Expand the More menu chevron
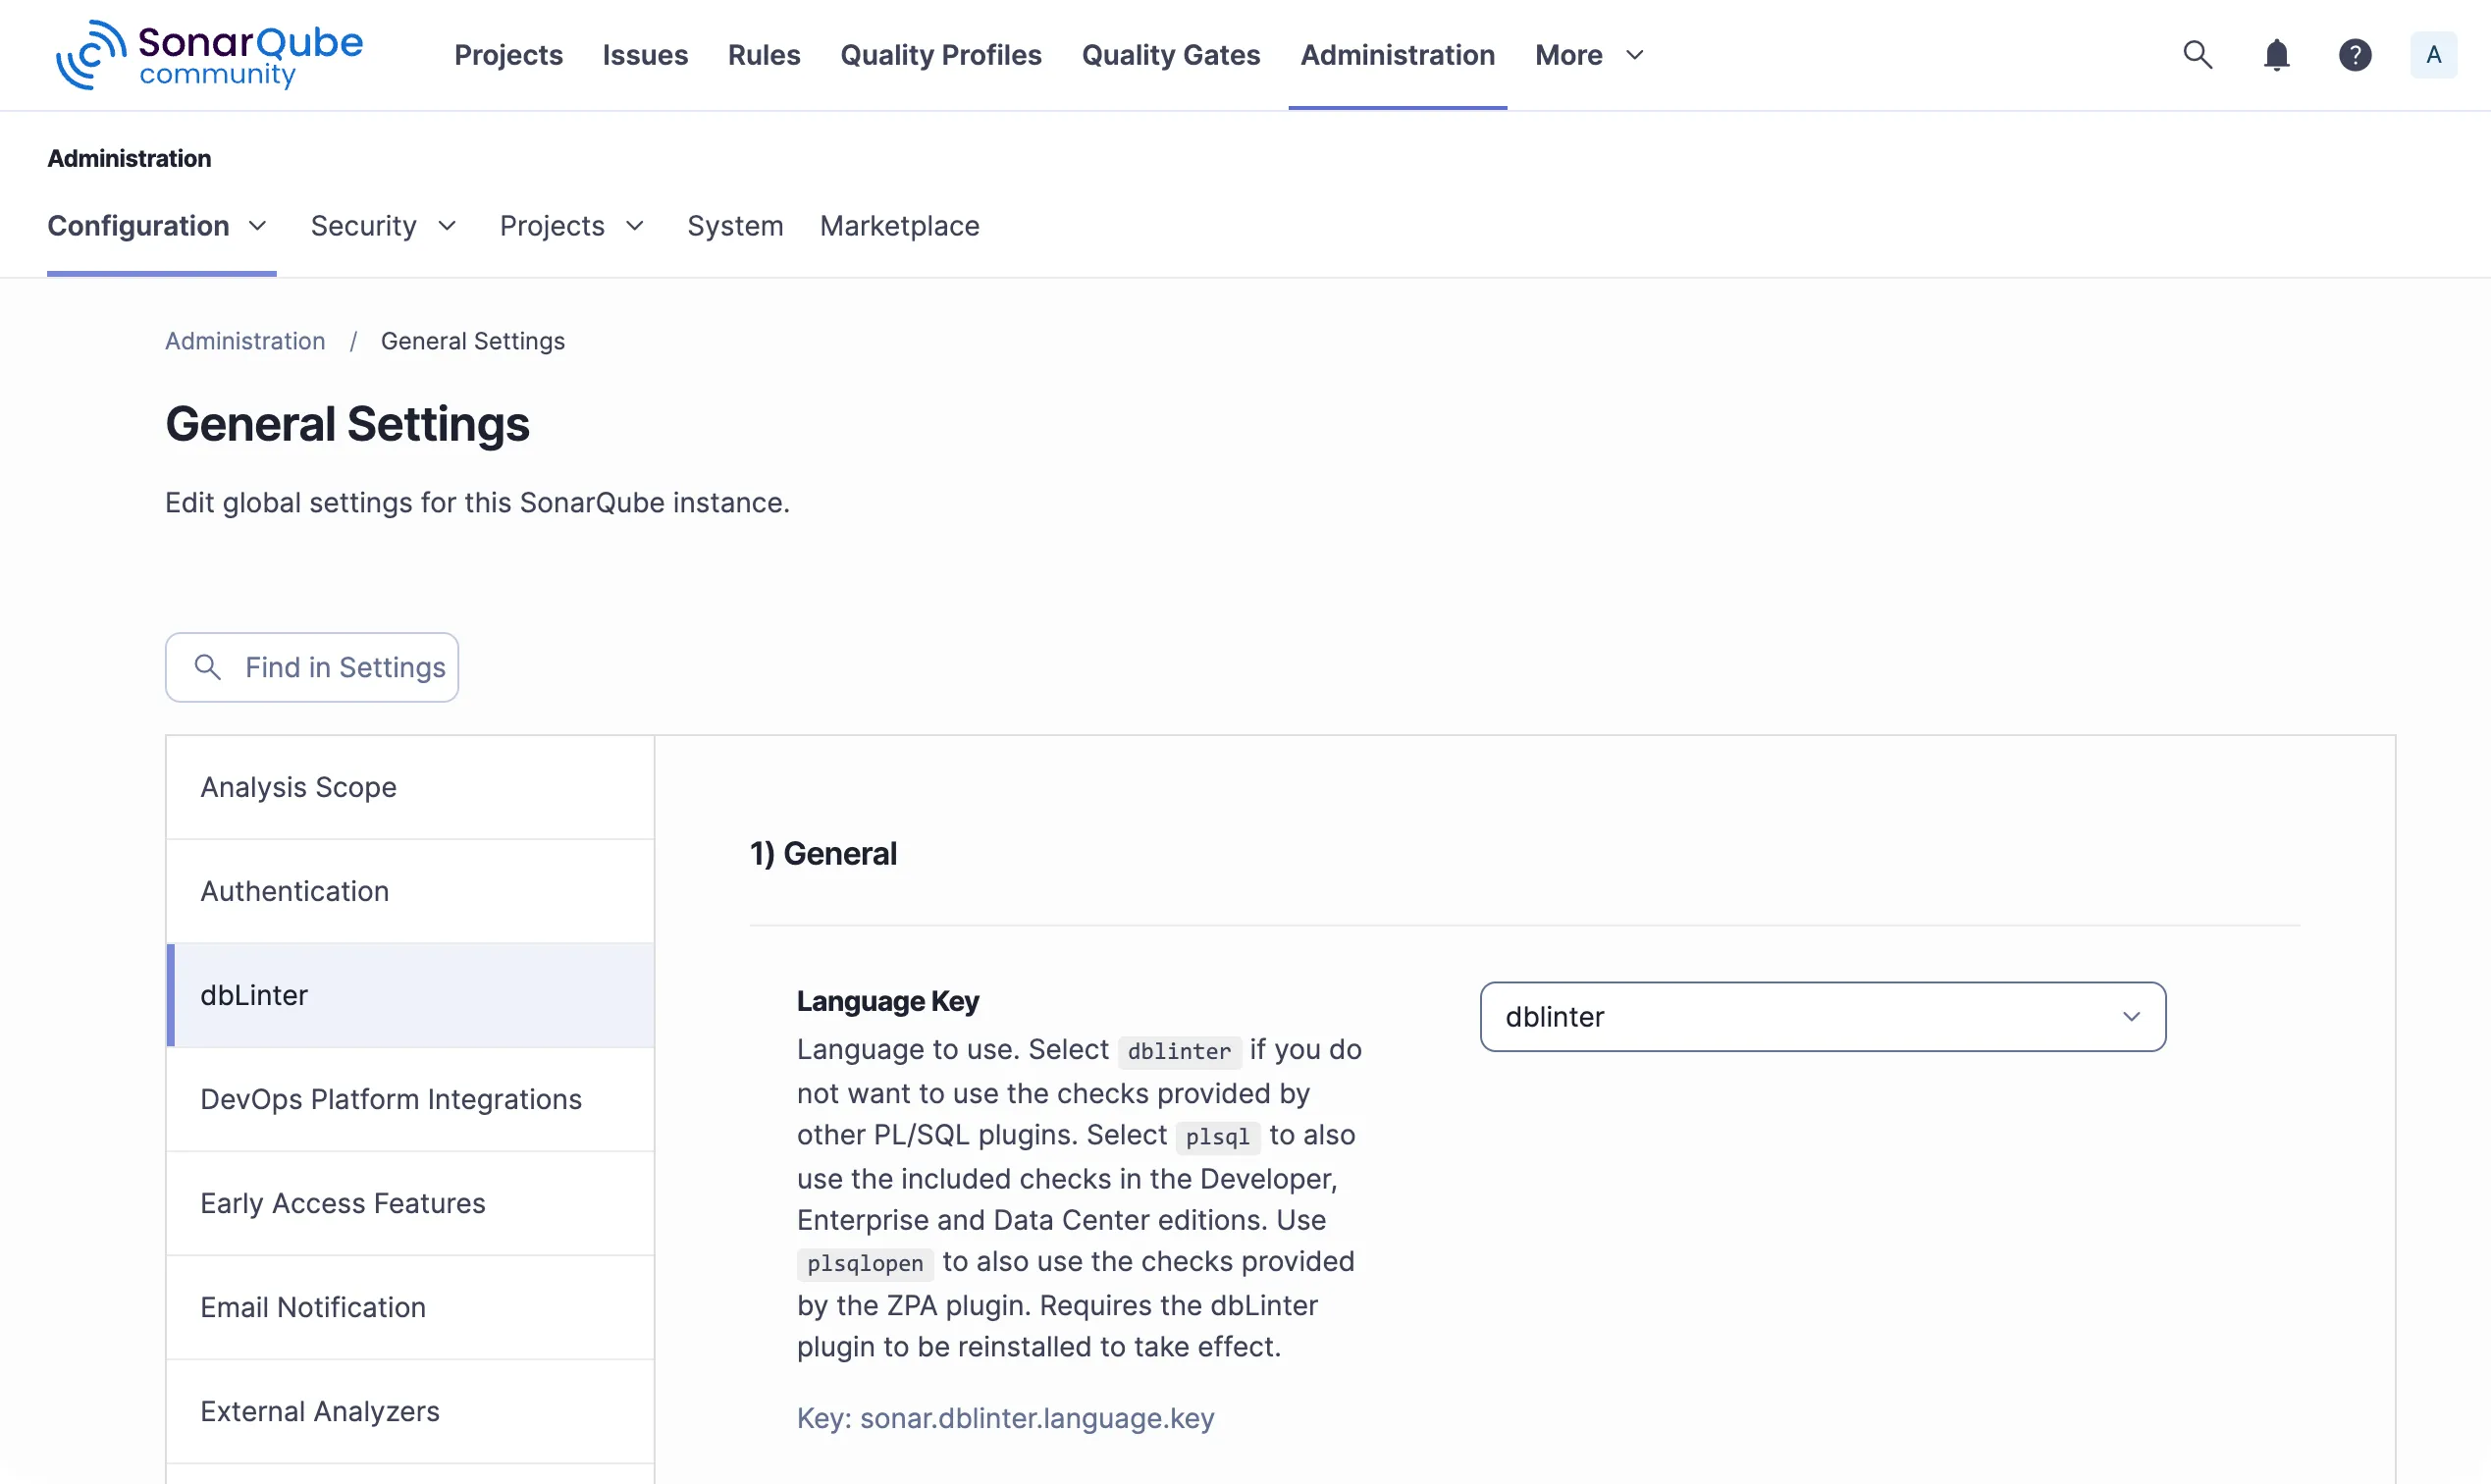The height and width of the screenshot is (1484, 2491). click(x=1634, y=55)
